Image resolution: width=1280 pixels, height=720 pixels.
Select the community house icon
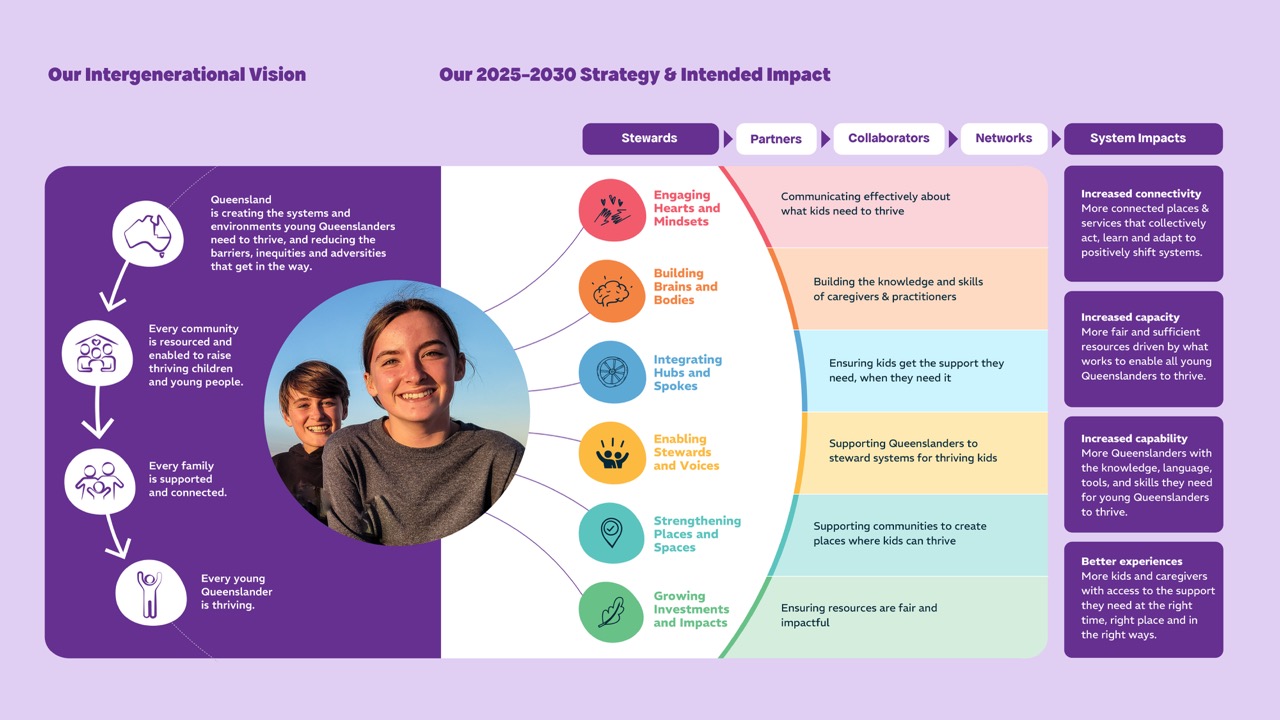click(98, 353)
